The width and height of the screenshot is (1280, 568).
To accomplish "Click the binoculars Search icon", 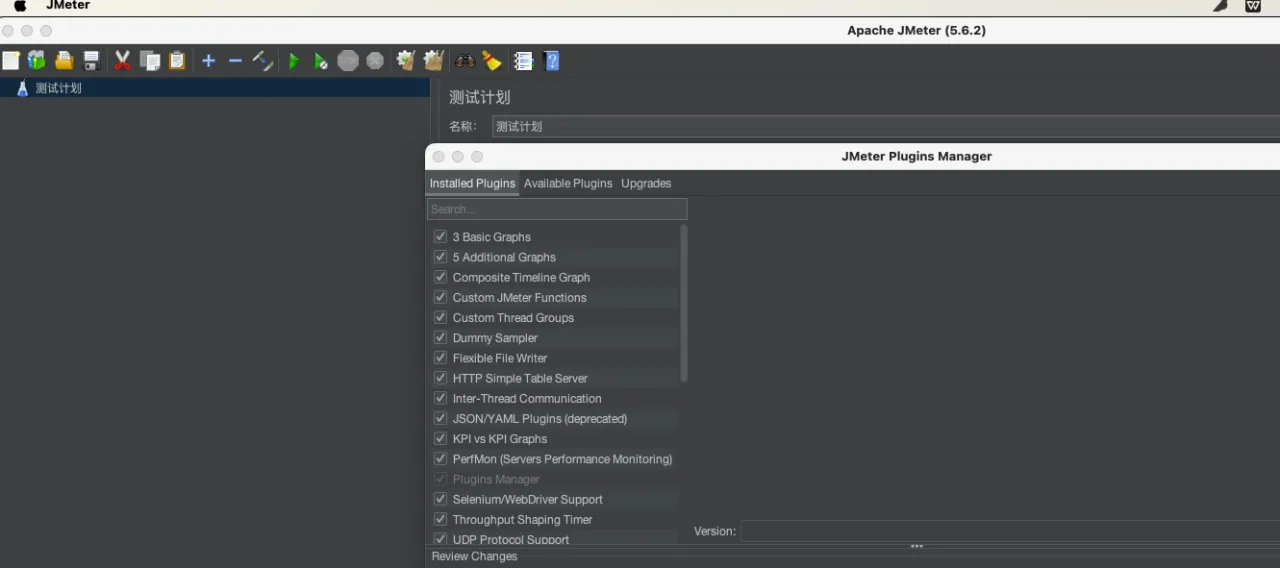I will (x=465, y=61).
